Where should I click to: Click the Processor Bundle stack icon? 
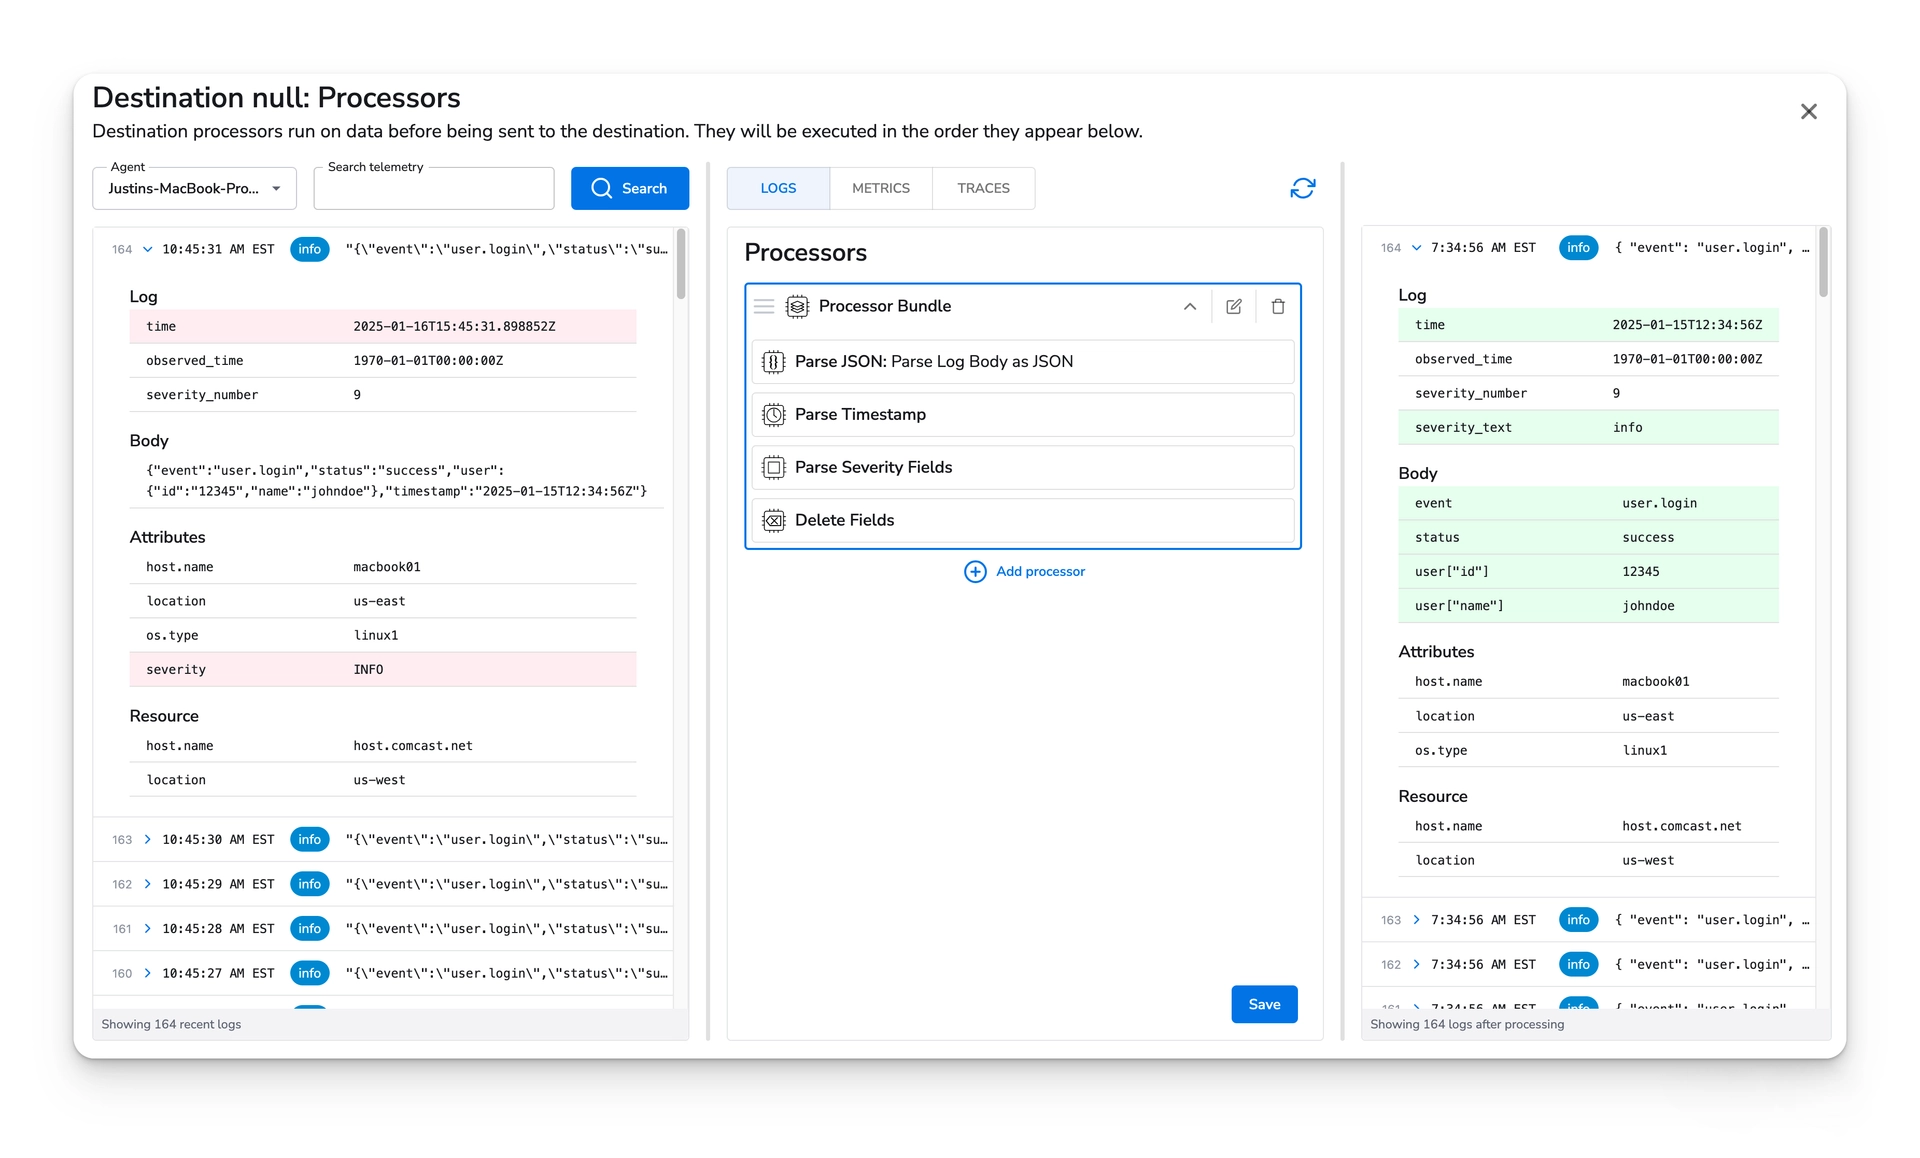click(796, 306)
